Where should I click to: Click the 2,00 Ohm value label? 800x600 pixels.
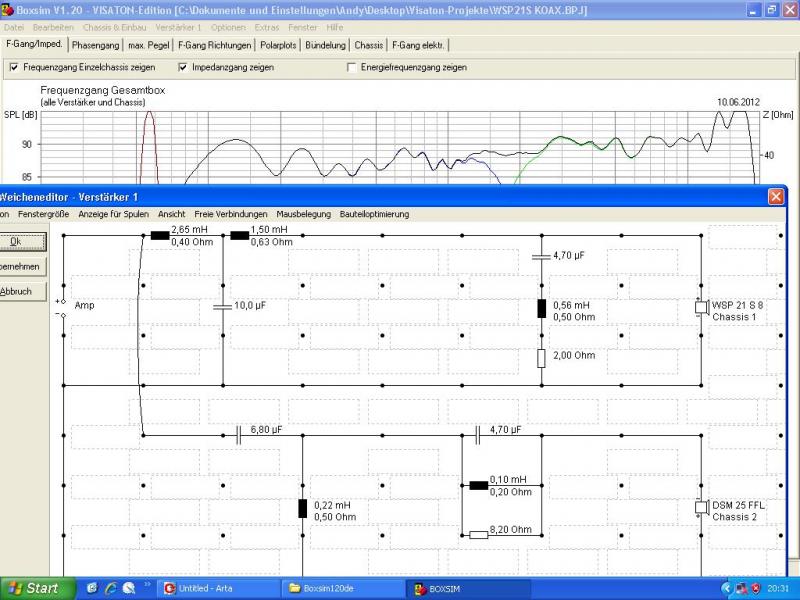point(574,355)
